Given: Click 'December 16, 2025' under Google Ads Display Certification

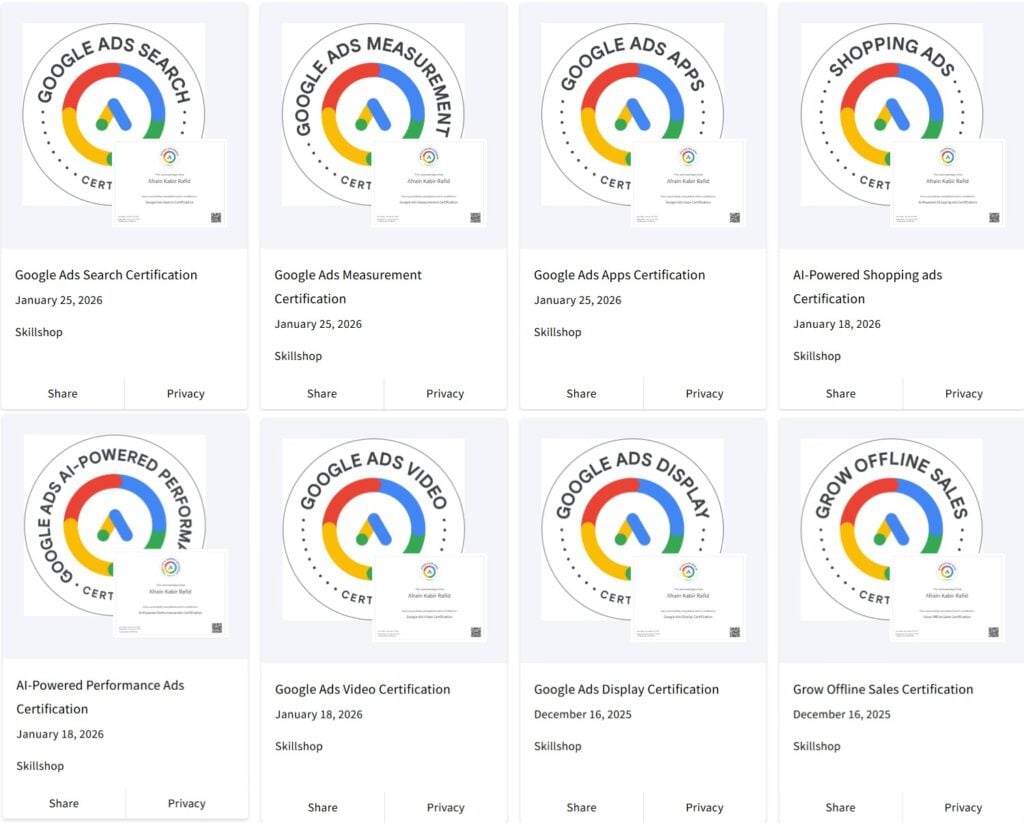Looking at the screenshot, I should pos(583,715).
